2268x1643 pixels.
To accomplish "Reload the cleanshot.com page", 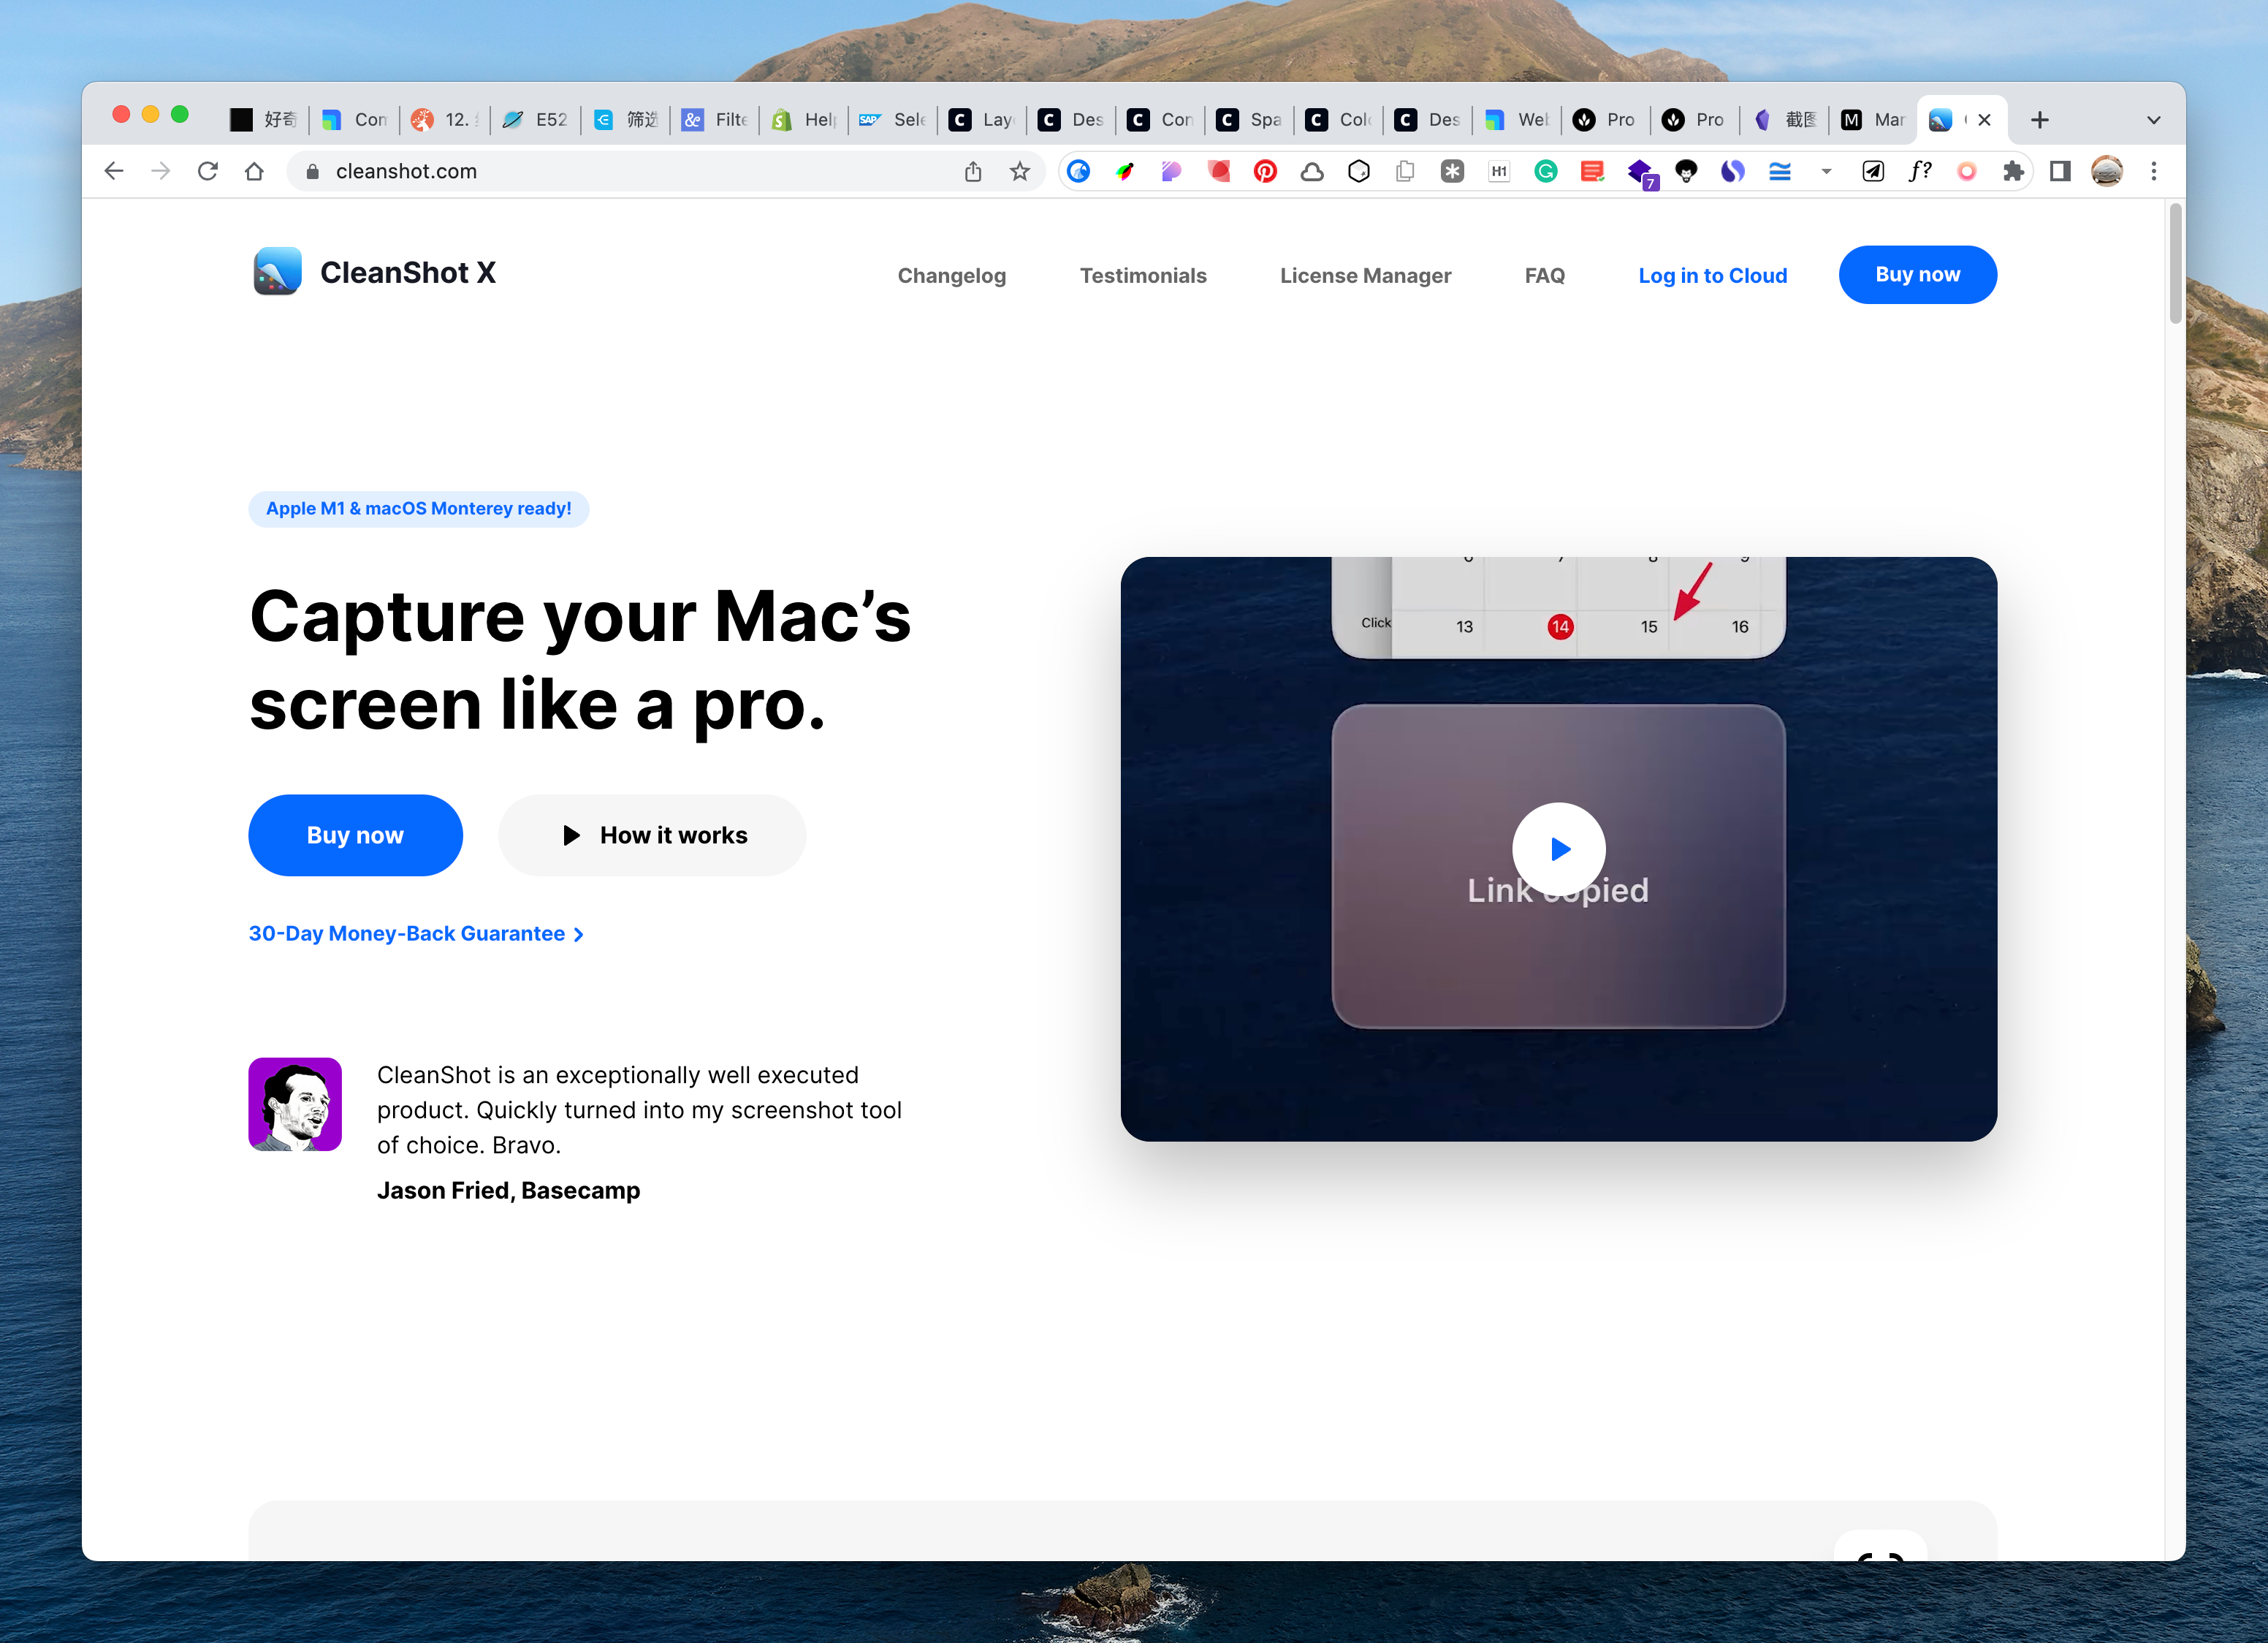I will click(208, 172).
